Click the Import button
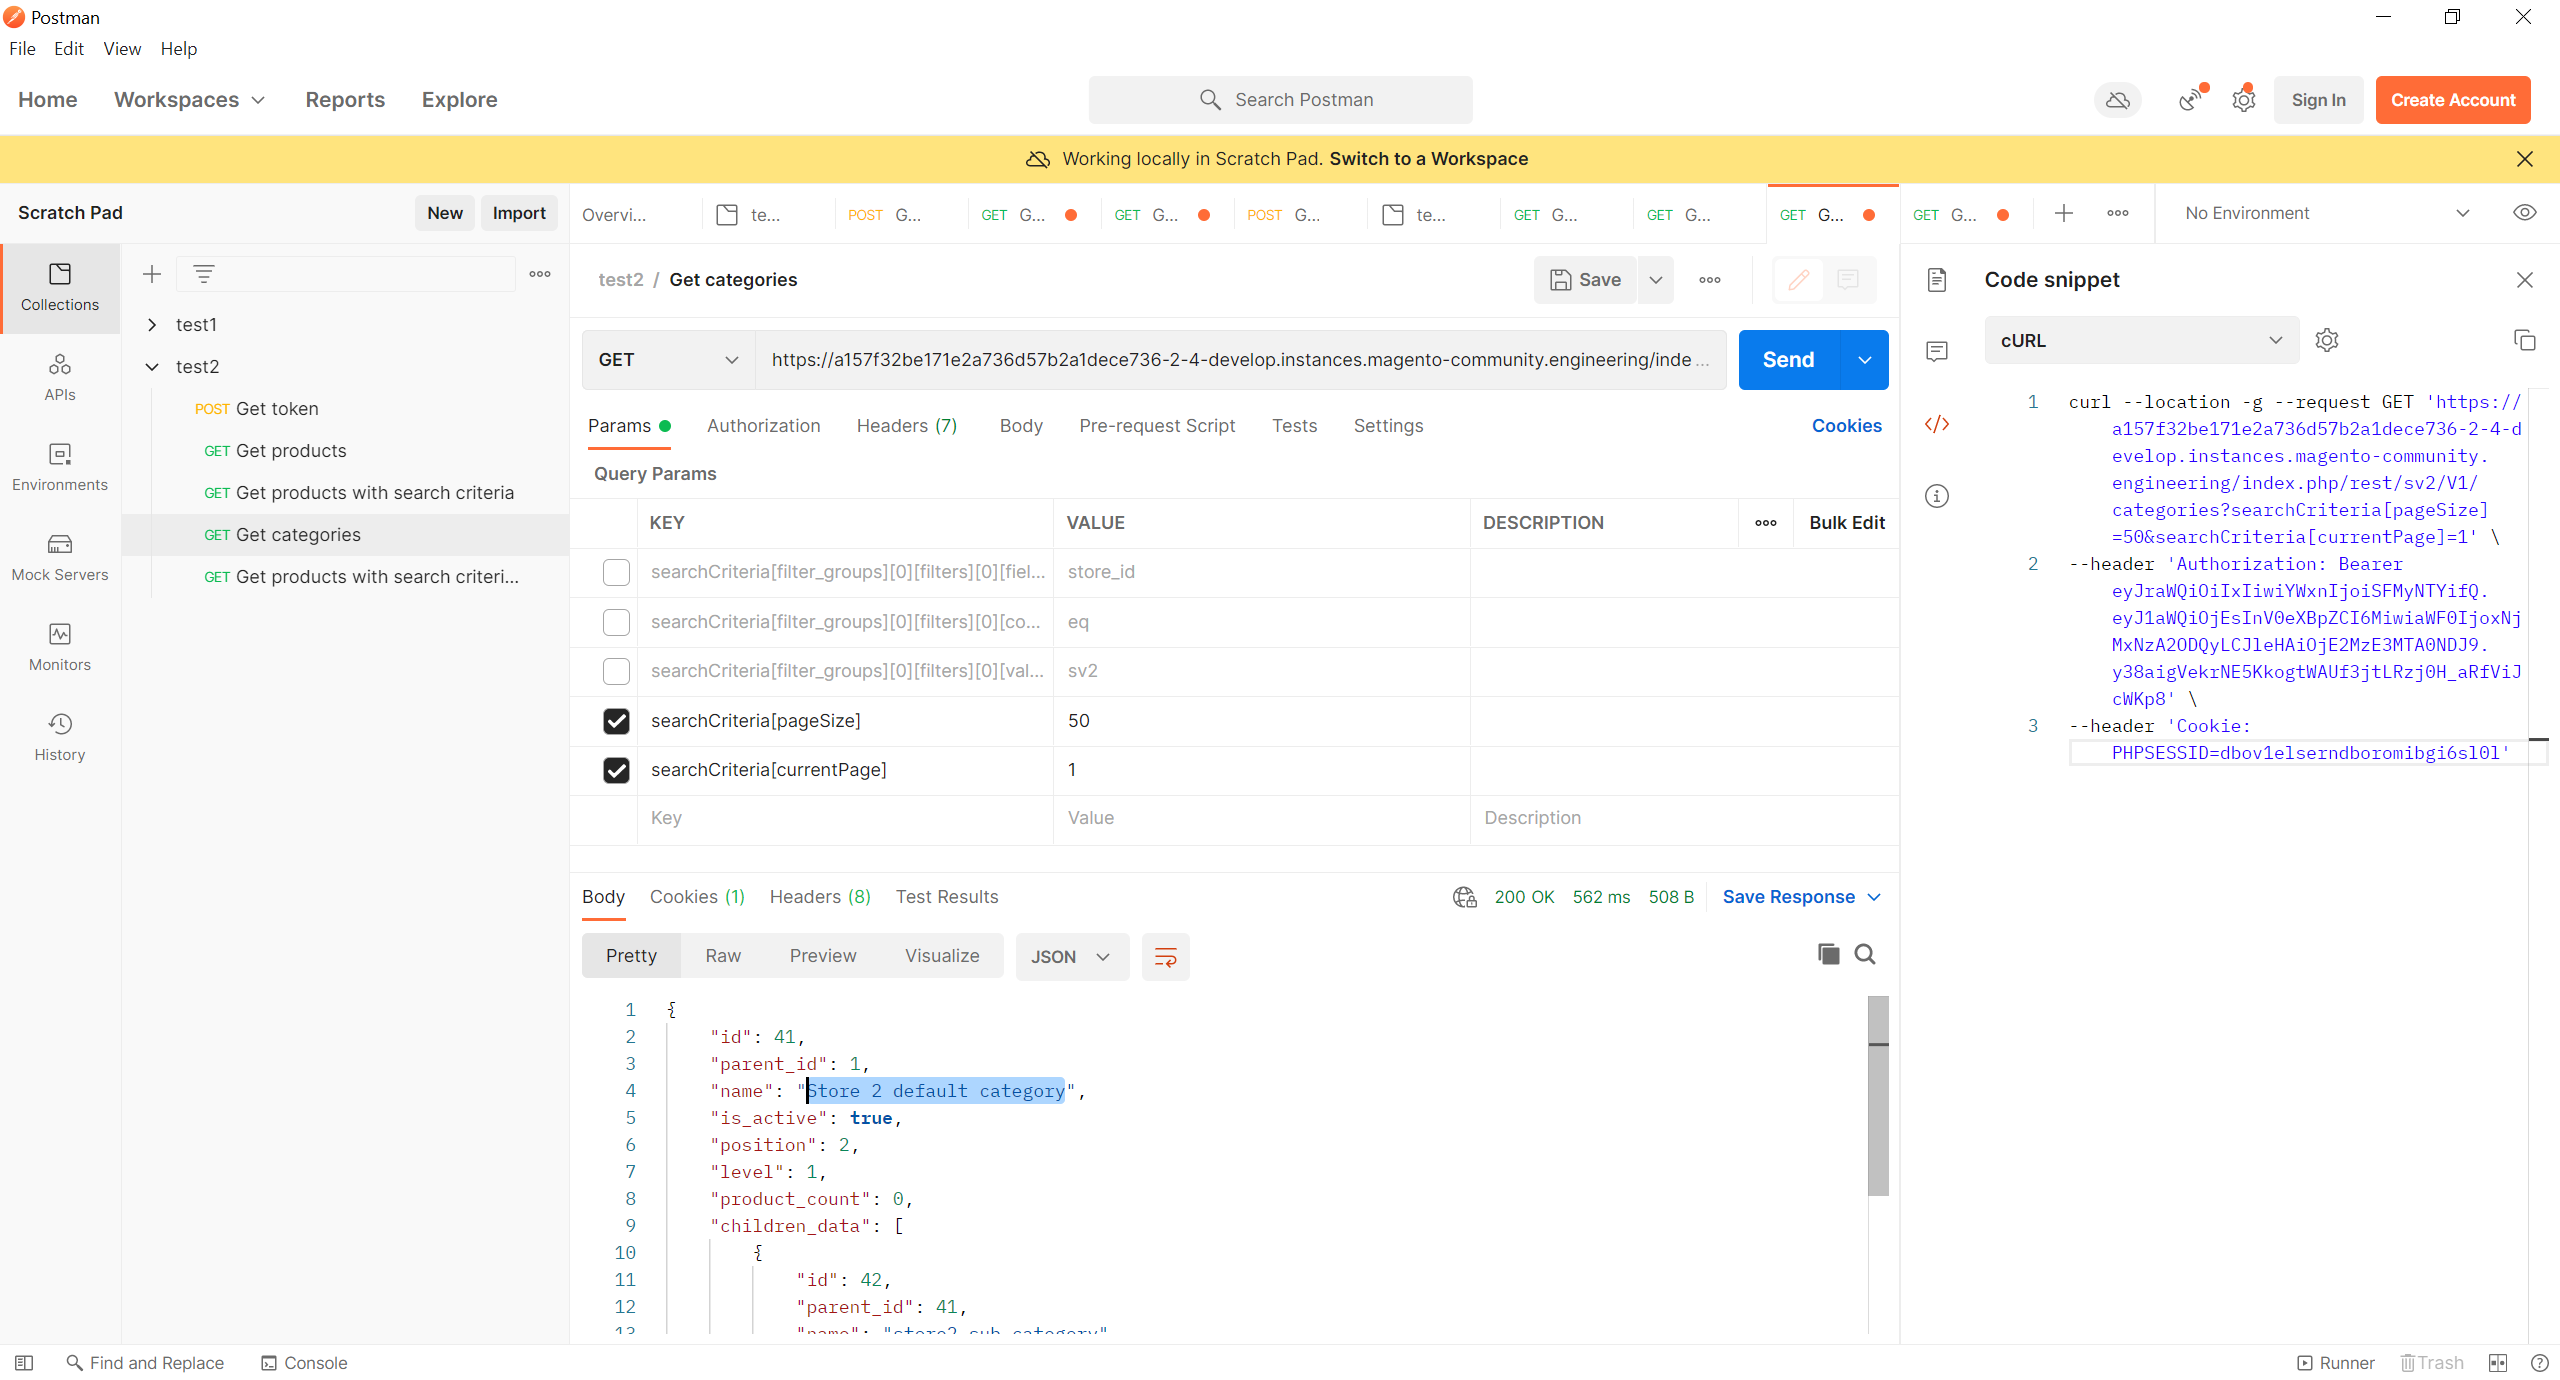The image size is (2560, 1380). pos(519,213)
